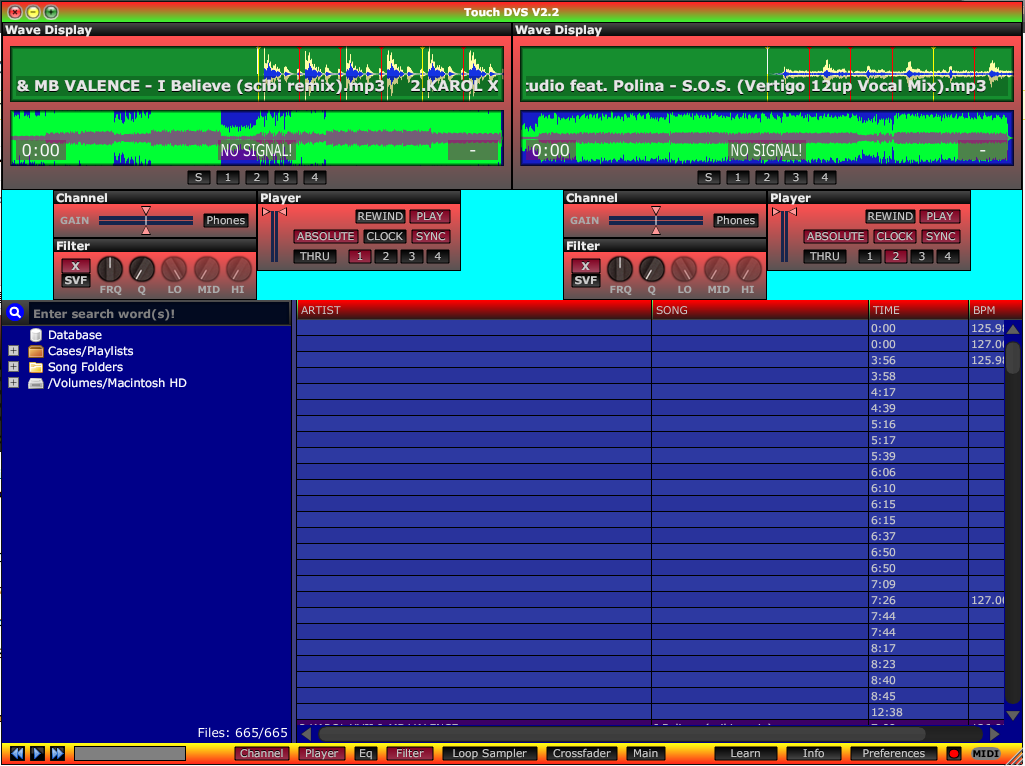The height and width of the screenshot is (766, 1025).
Task: Open Preferences from the bottom bar
Action: coord(893,753)
